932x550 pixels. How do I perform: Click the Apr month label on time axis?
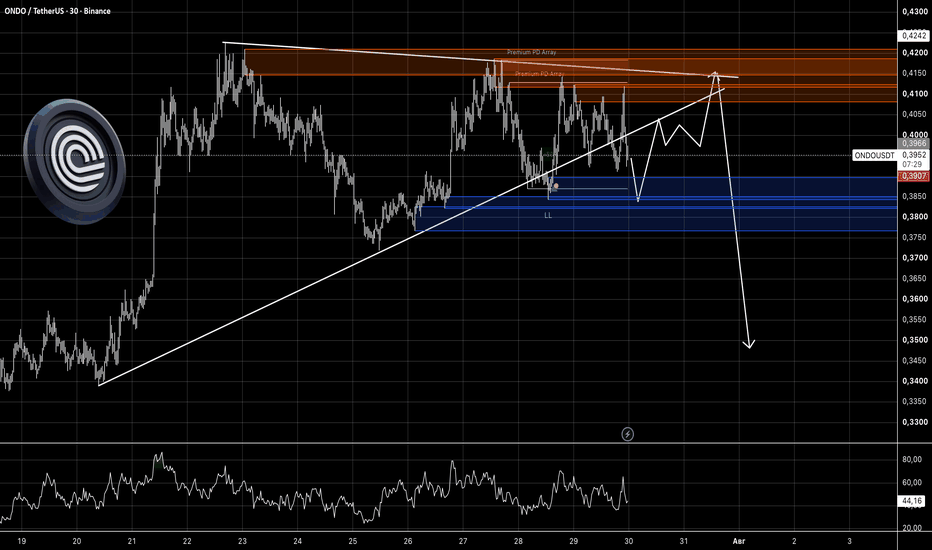pyautogui.click(x=739, y=541)
